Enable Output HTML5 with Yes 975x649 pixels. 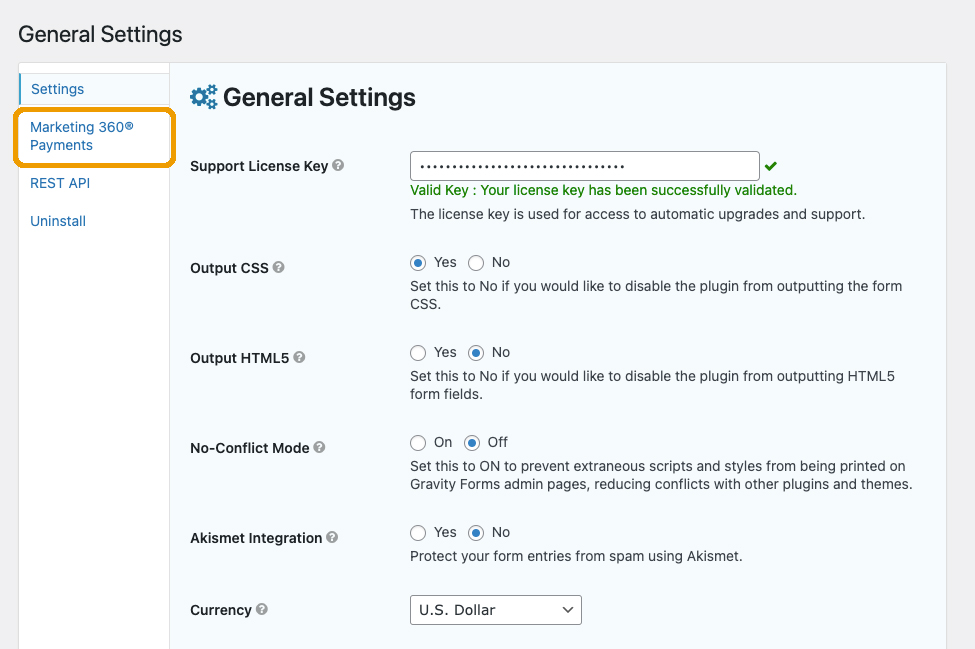pos(418,353)
